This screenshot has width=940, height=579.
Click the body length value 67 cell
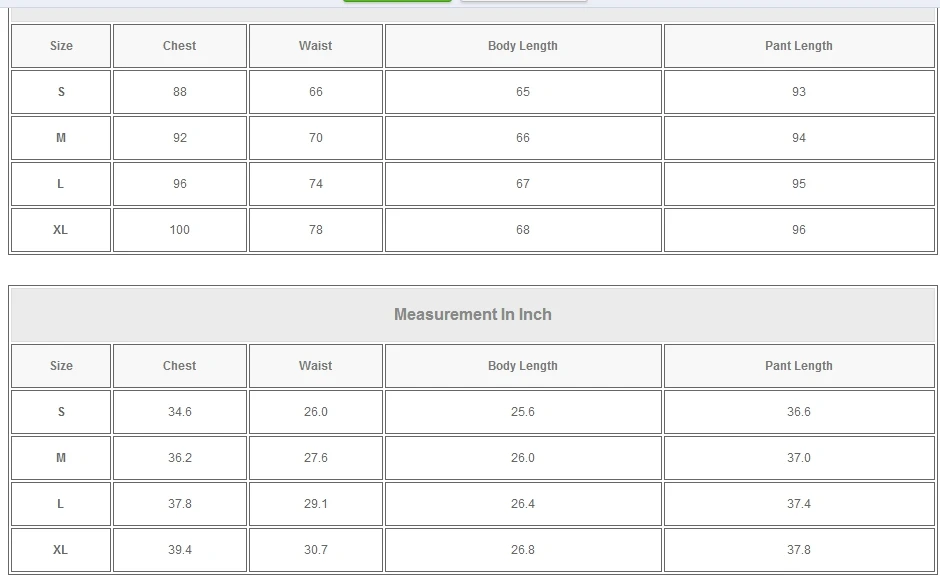523,184
